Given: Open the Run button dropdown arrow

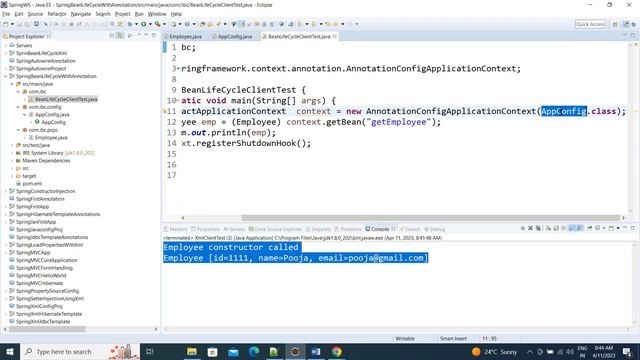Looking at the screenshot, I should tap(150, 24).
